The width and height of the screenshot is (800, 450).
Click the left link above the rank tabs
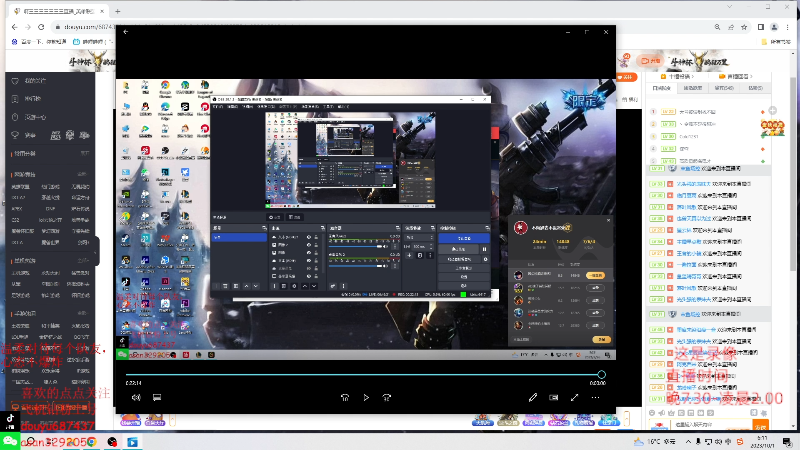click(x=678, y=77)
